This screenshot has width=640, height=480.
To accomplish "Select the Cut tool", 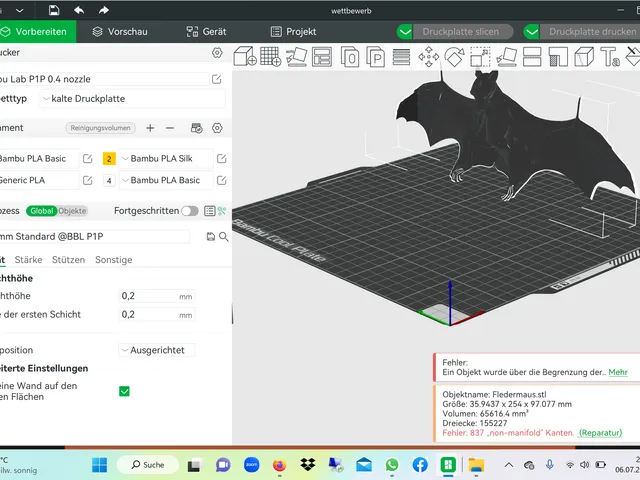I will point(532,57).
